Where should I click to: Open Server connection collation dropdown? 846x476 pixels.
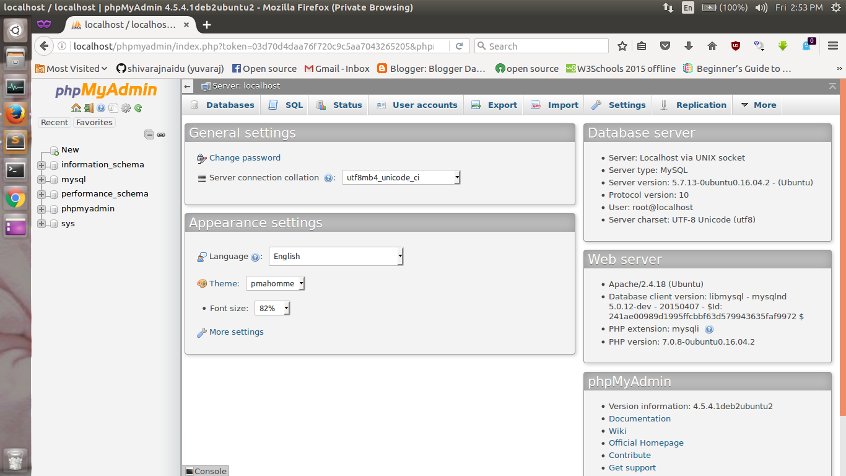pyautogui.click(x=401, y=178)
